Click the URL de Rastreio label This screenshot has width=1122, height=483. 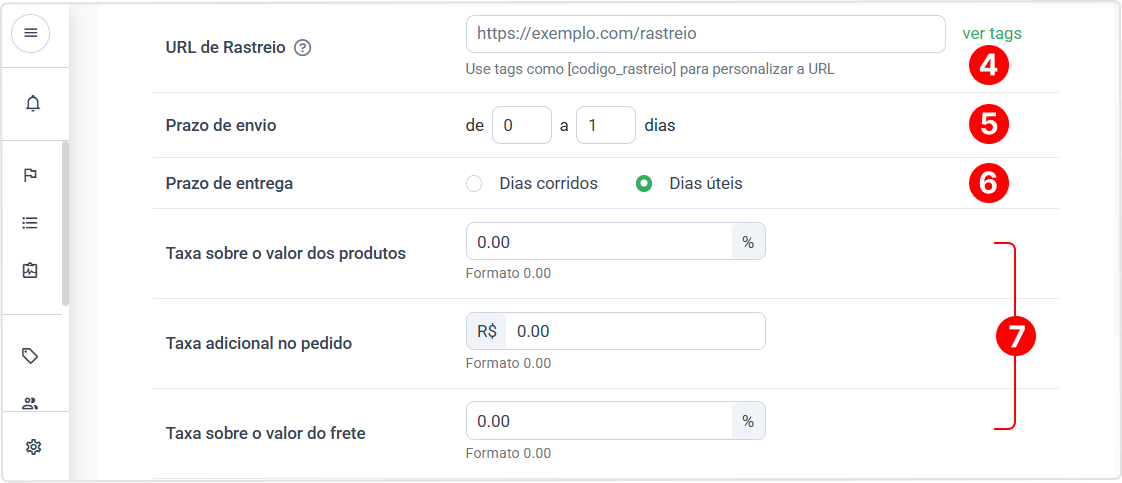pos(225,48)
